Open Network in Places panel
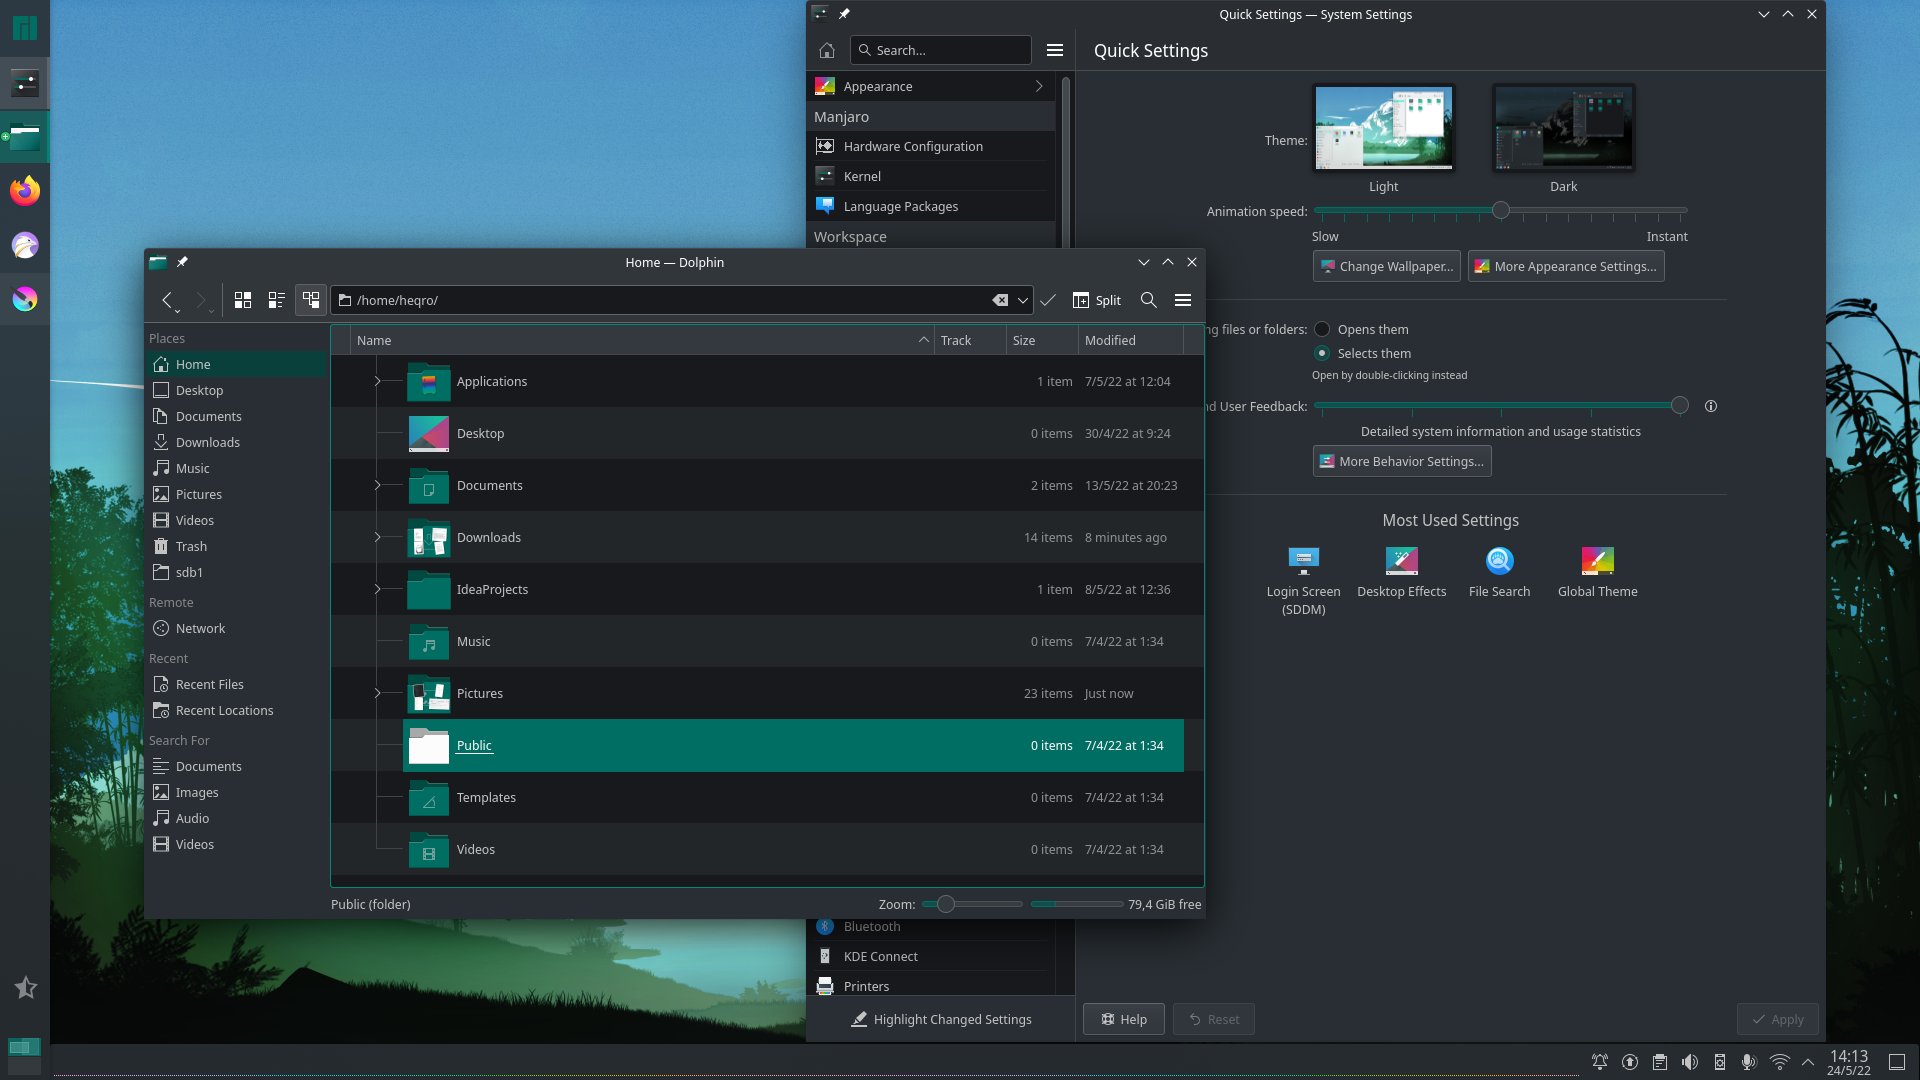This screenshot has height=1080, width=1920. tap(237, 628)
